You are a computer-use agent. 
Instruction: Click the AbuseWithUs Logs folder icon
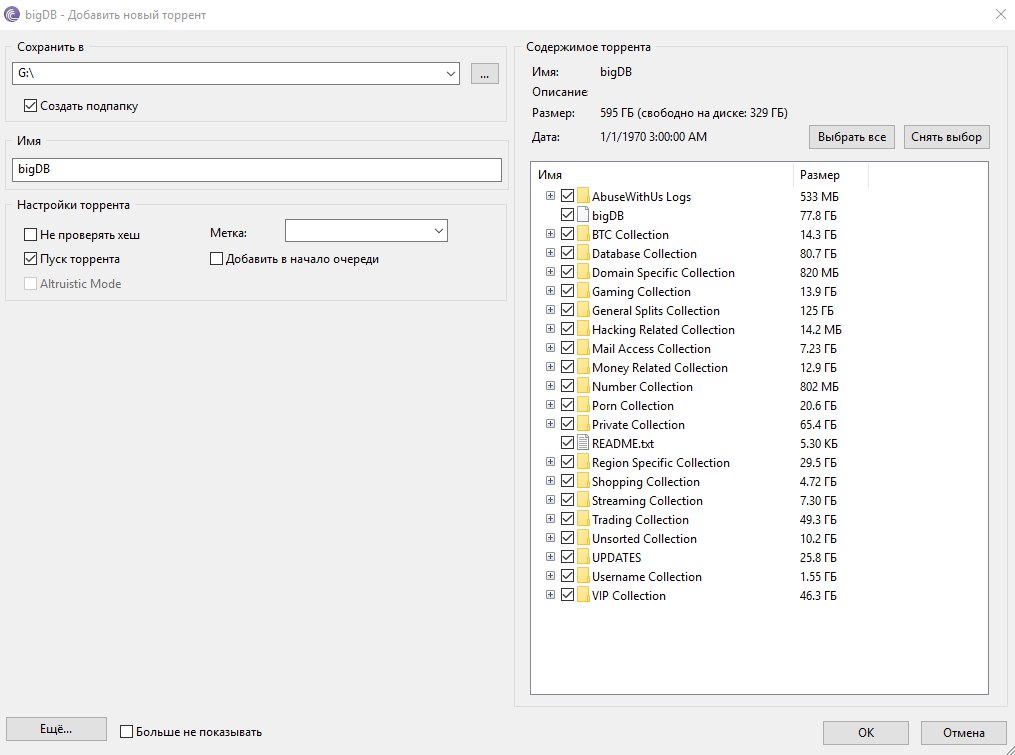pos(583,196)
